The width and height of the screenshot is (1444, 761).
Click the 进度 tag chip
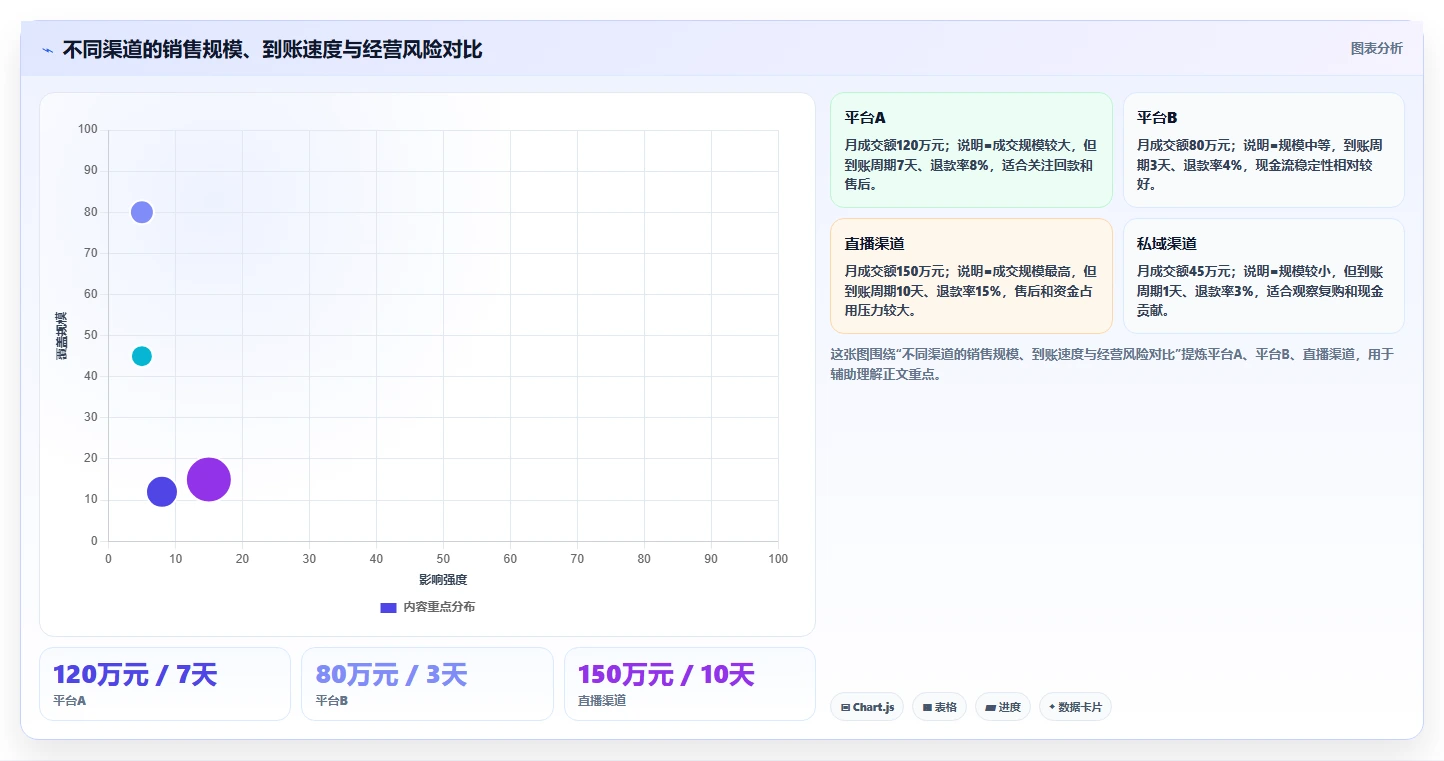coord(1003,707)
